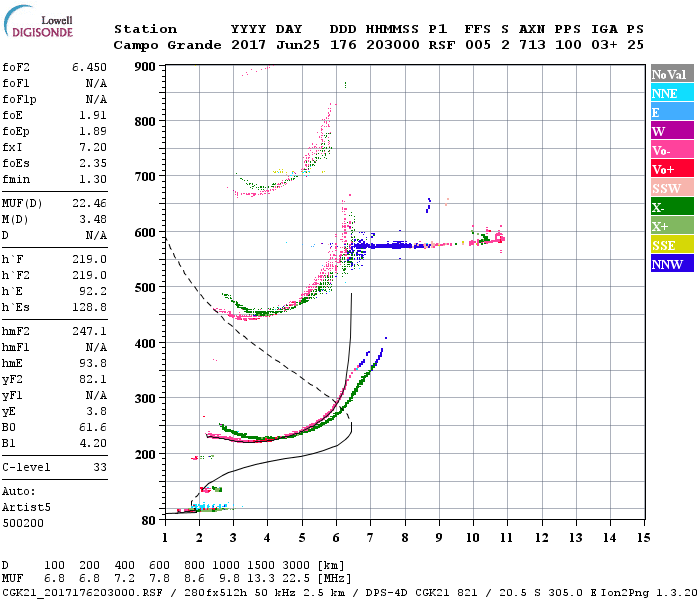Click the hmE value 93.8
This screenshot has width=700, height=600.
pyautogui.click(x=93, y=363)
